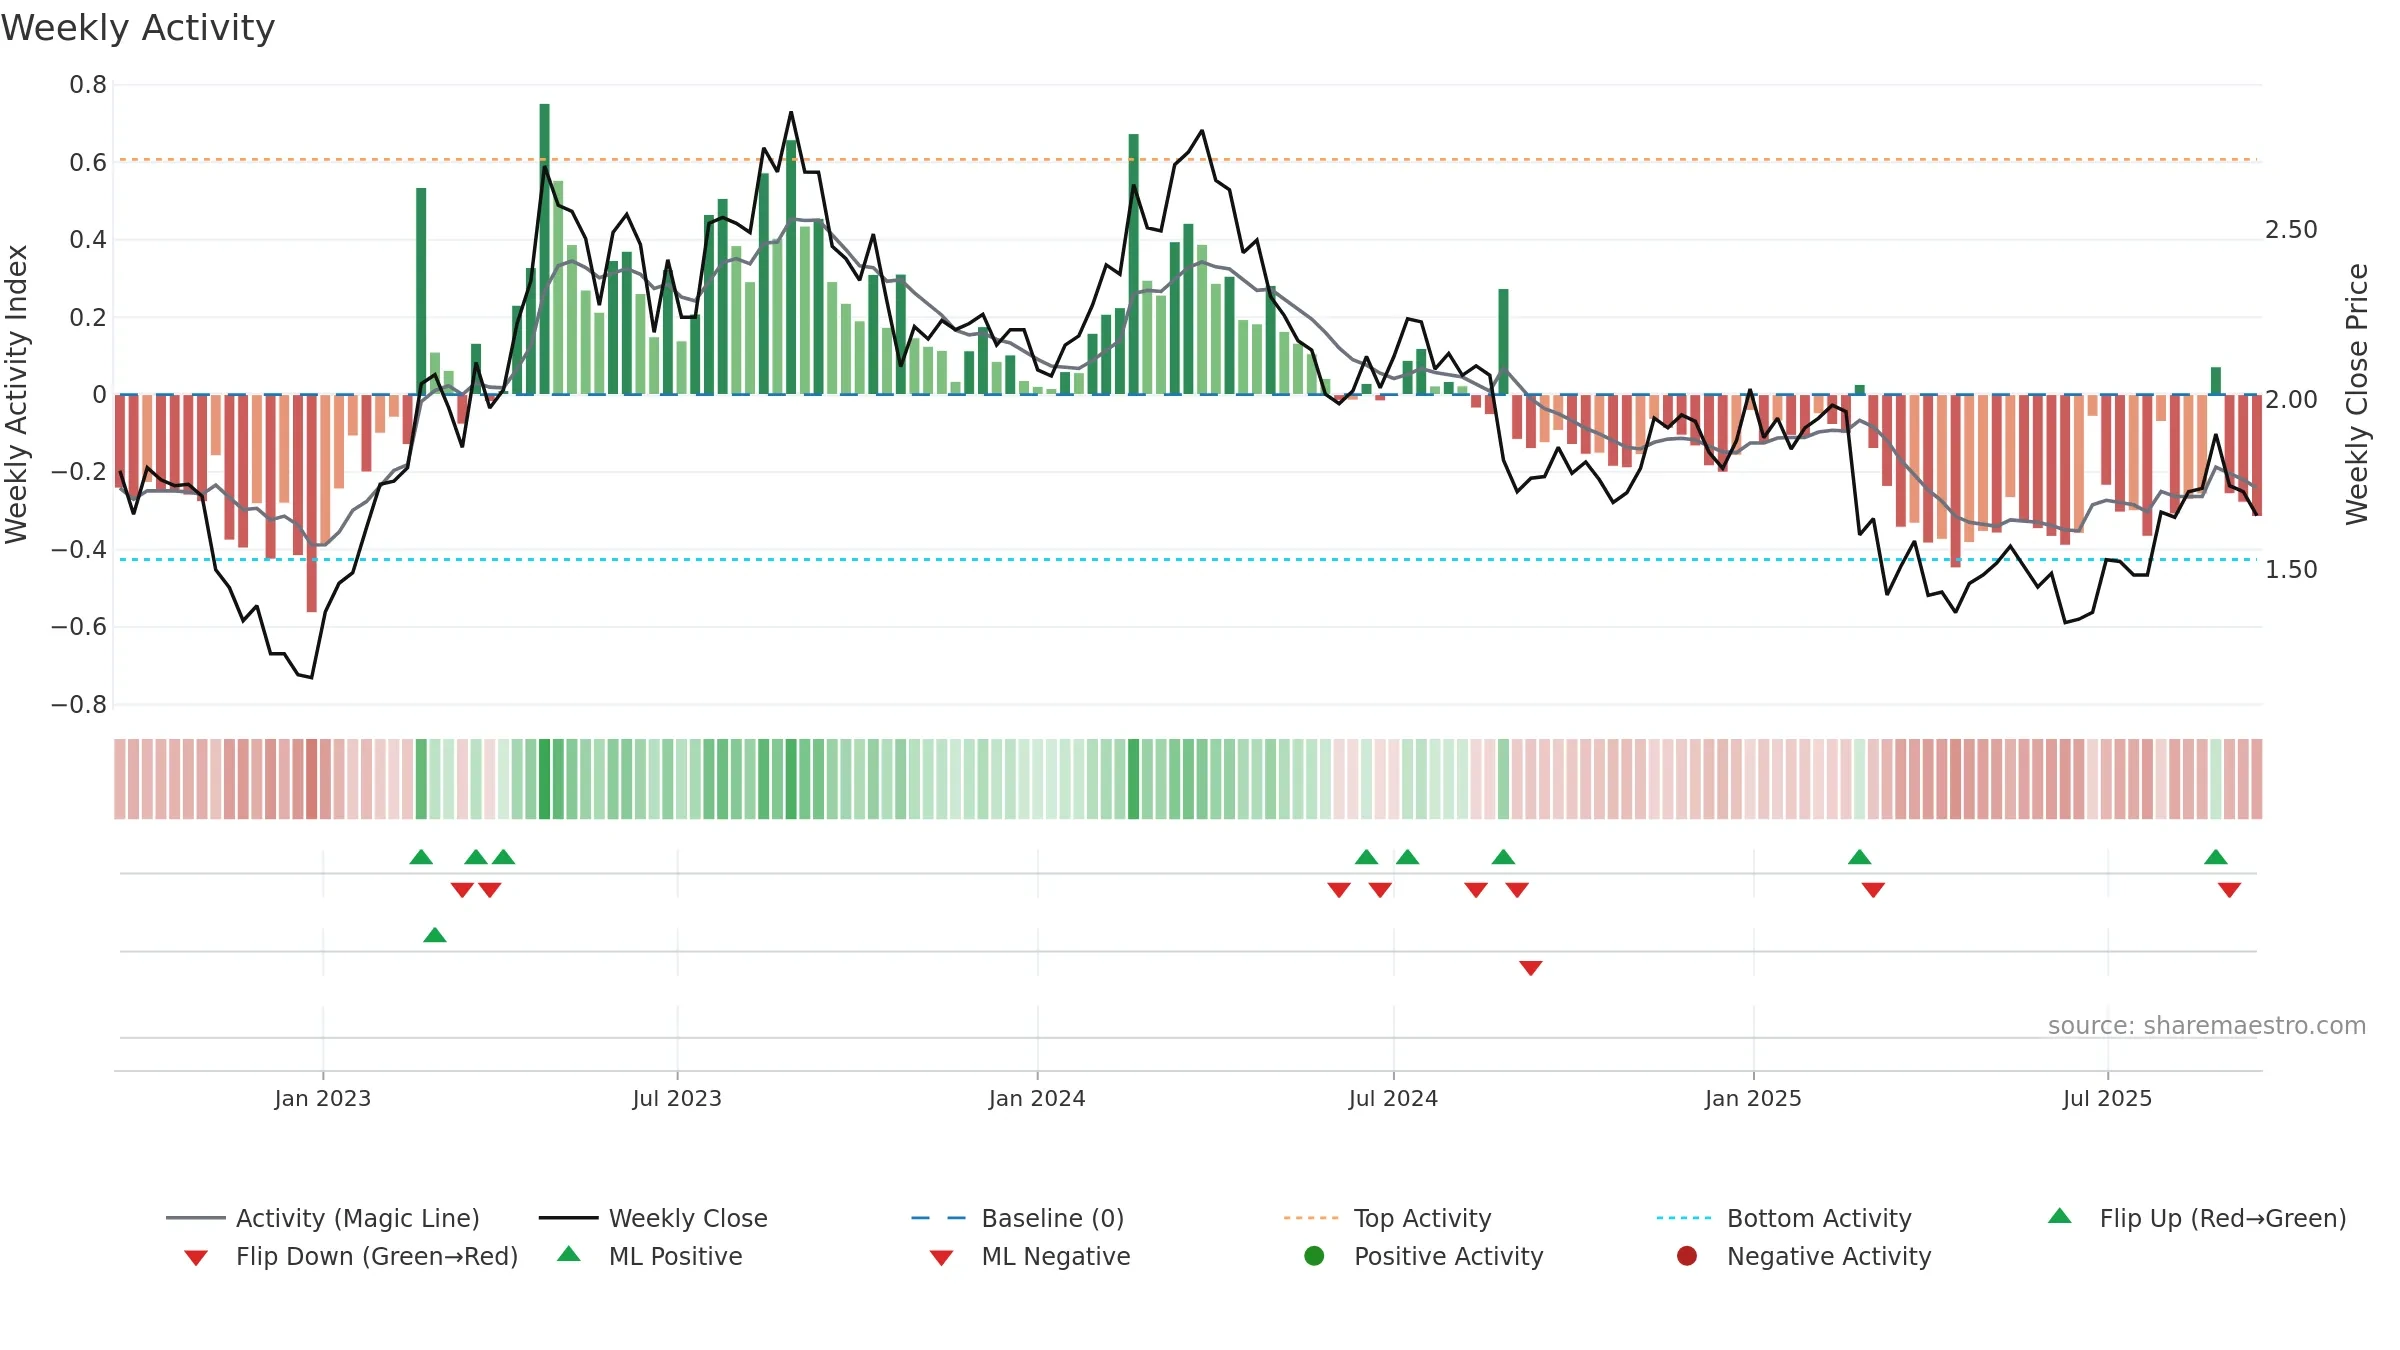Click the Jul 2024 x-axis label
Viewport: 2400px width, 1350px height.
tap(1393, 1098)
